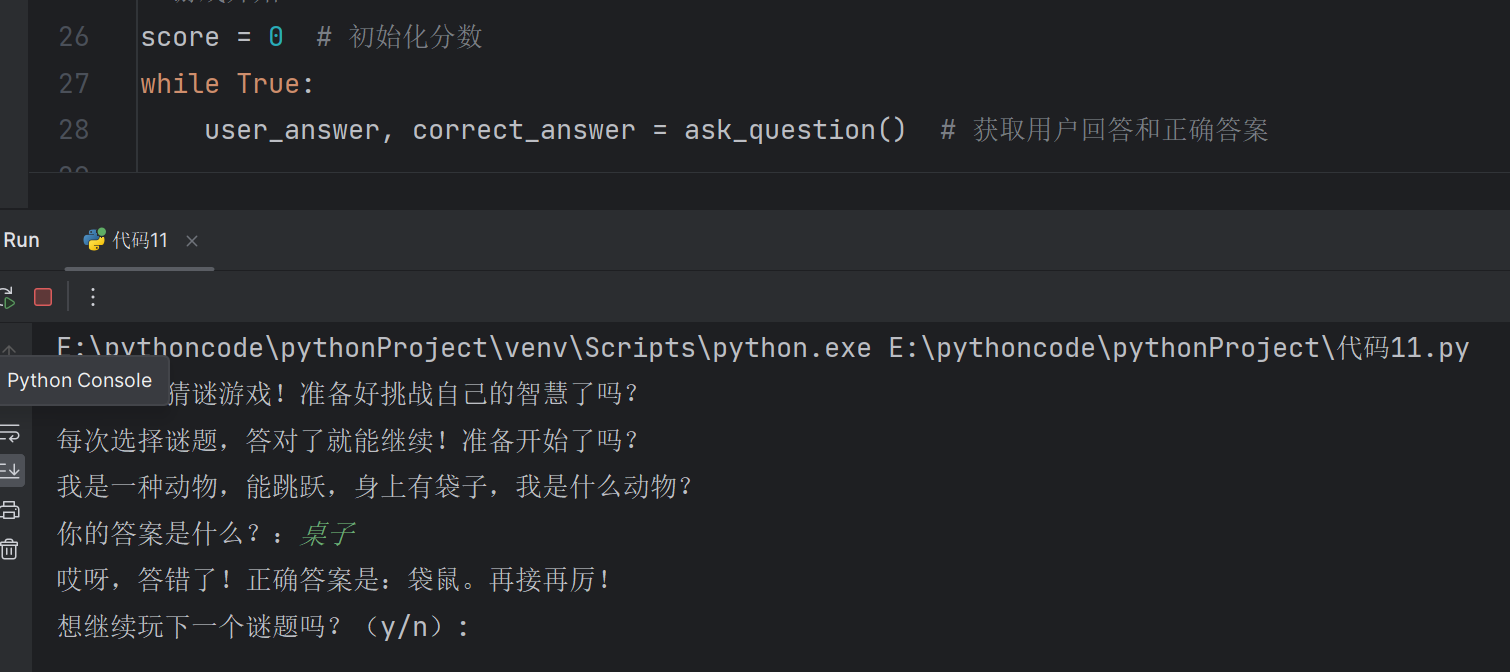Click the Run tool window label
Image resolution: width=1510 pixels, height=672 pixels.
click(21, 240)
